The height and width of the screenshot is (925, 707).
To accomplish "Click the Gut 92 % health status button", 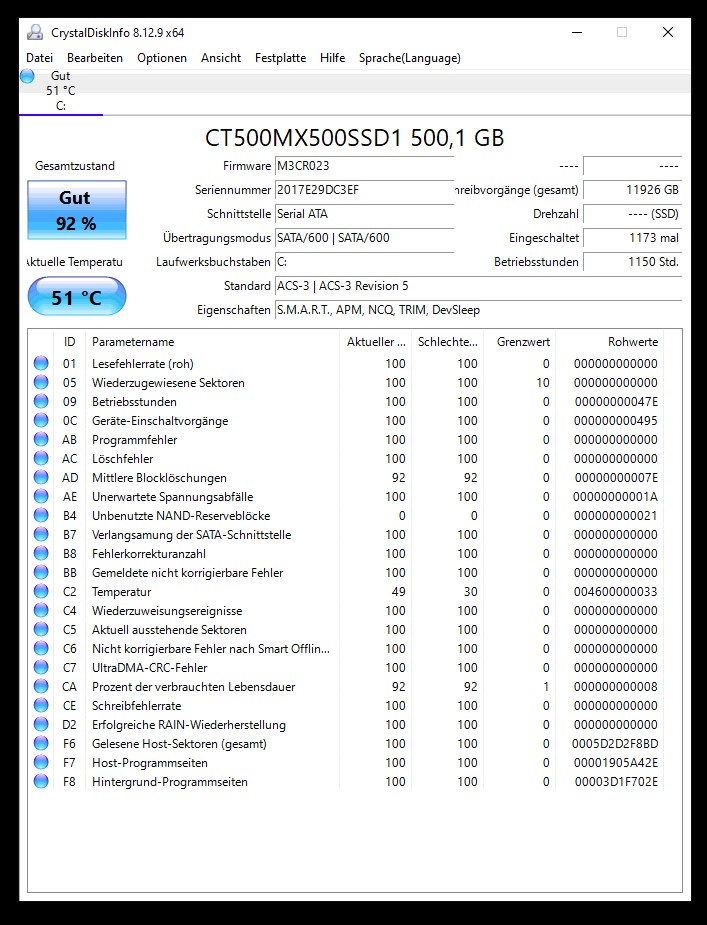I will coord(77,210).
